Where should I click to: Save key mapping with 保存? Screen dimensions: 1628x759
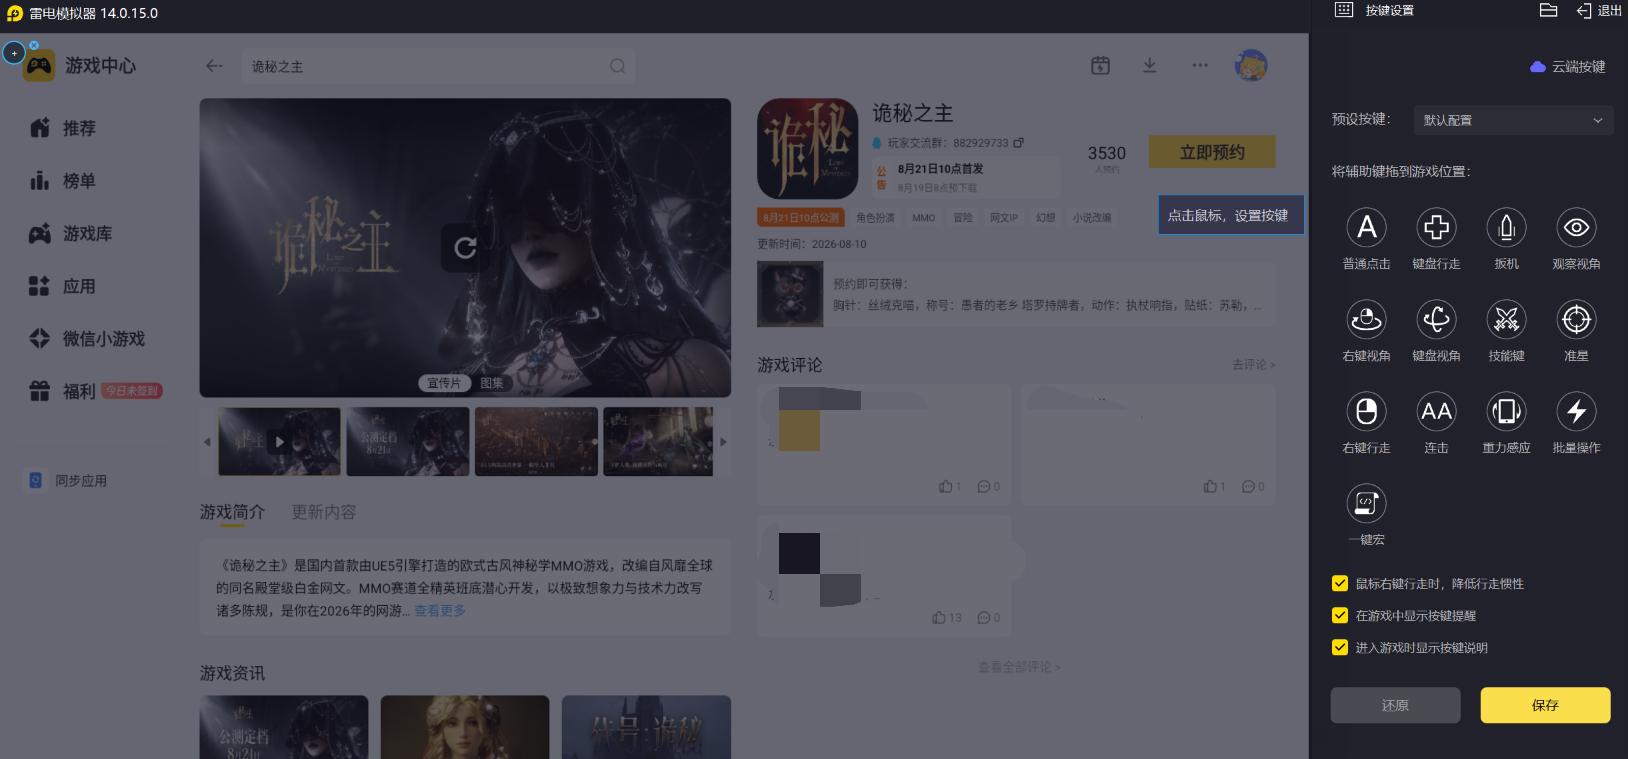tap(1545, 705)
